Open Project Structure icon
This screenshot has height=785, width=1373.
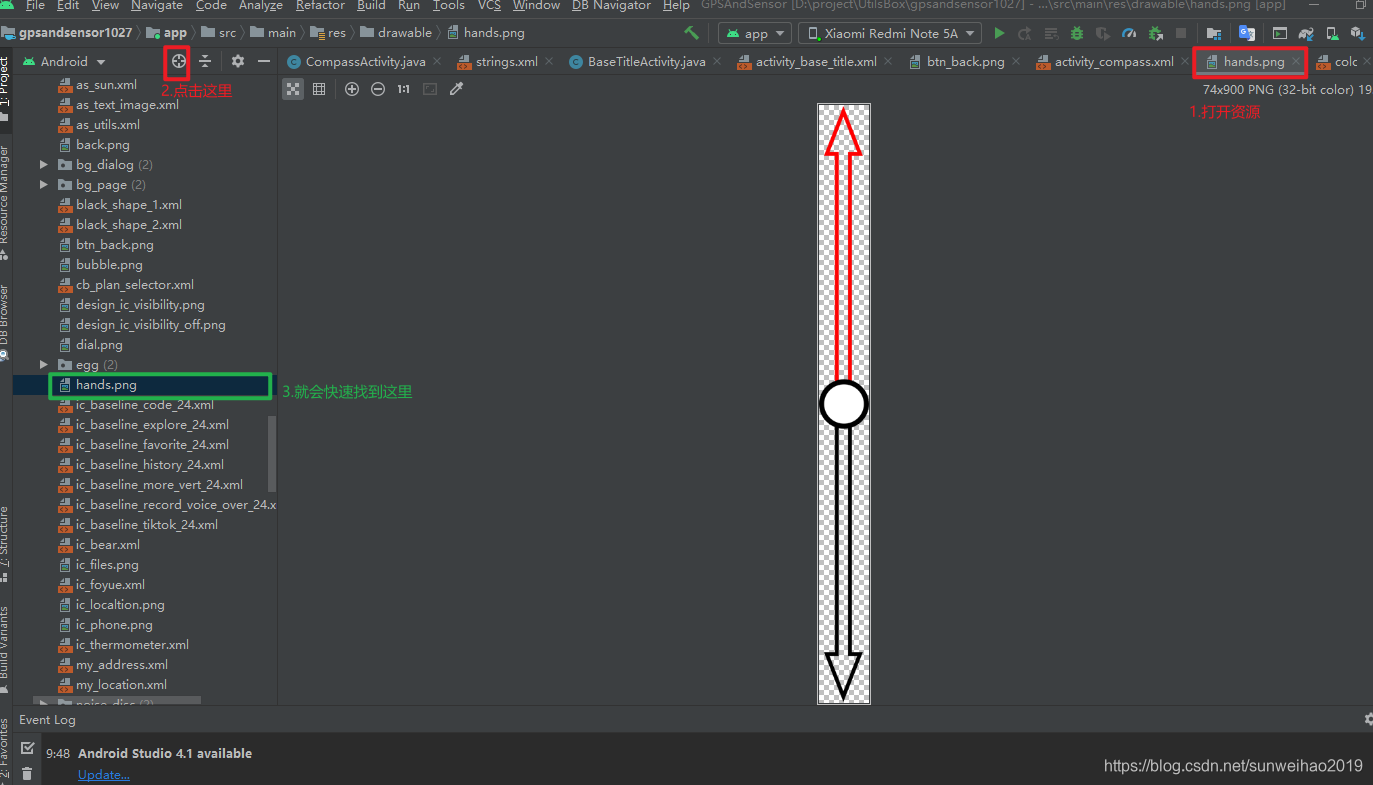point(1214,33)
